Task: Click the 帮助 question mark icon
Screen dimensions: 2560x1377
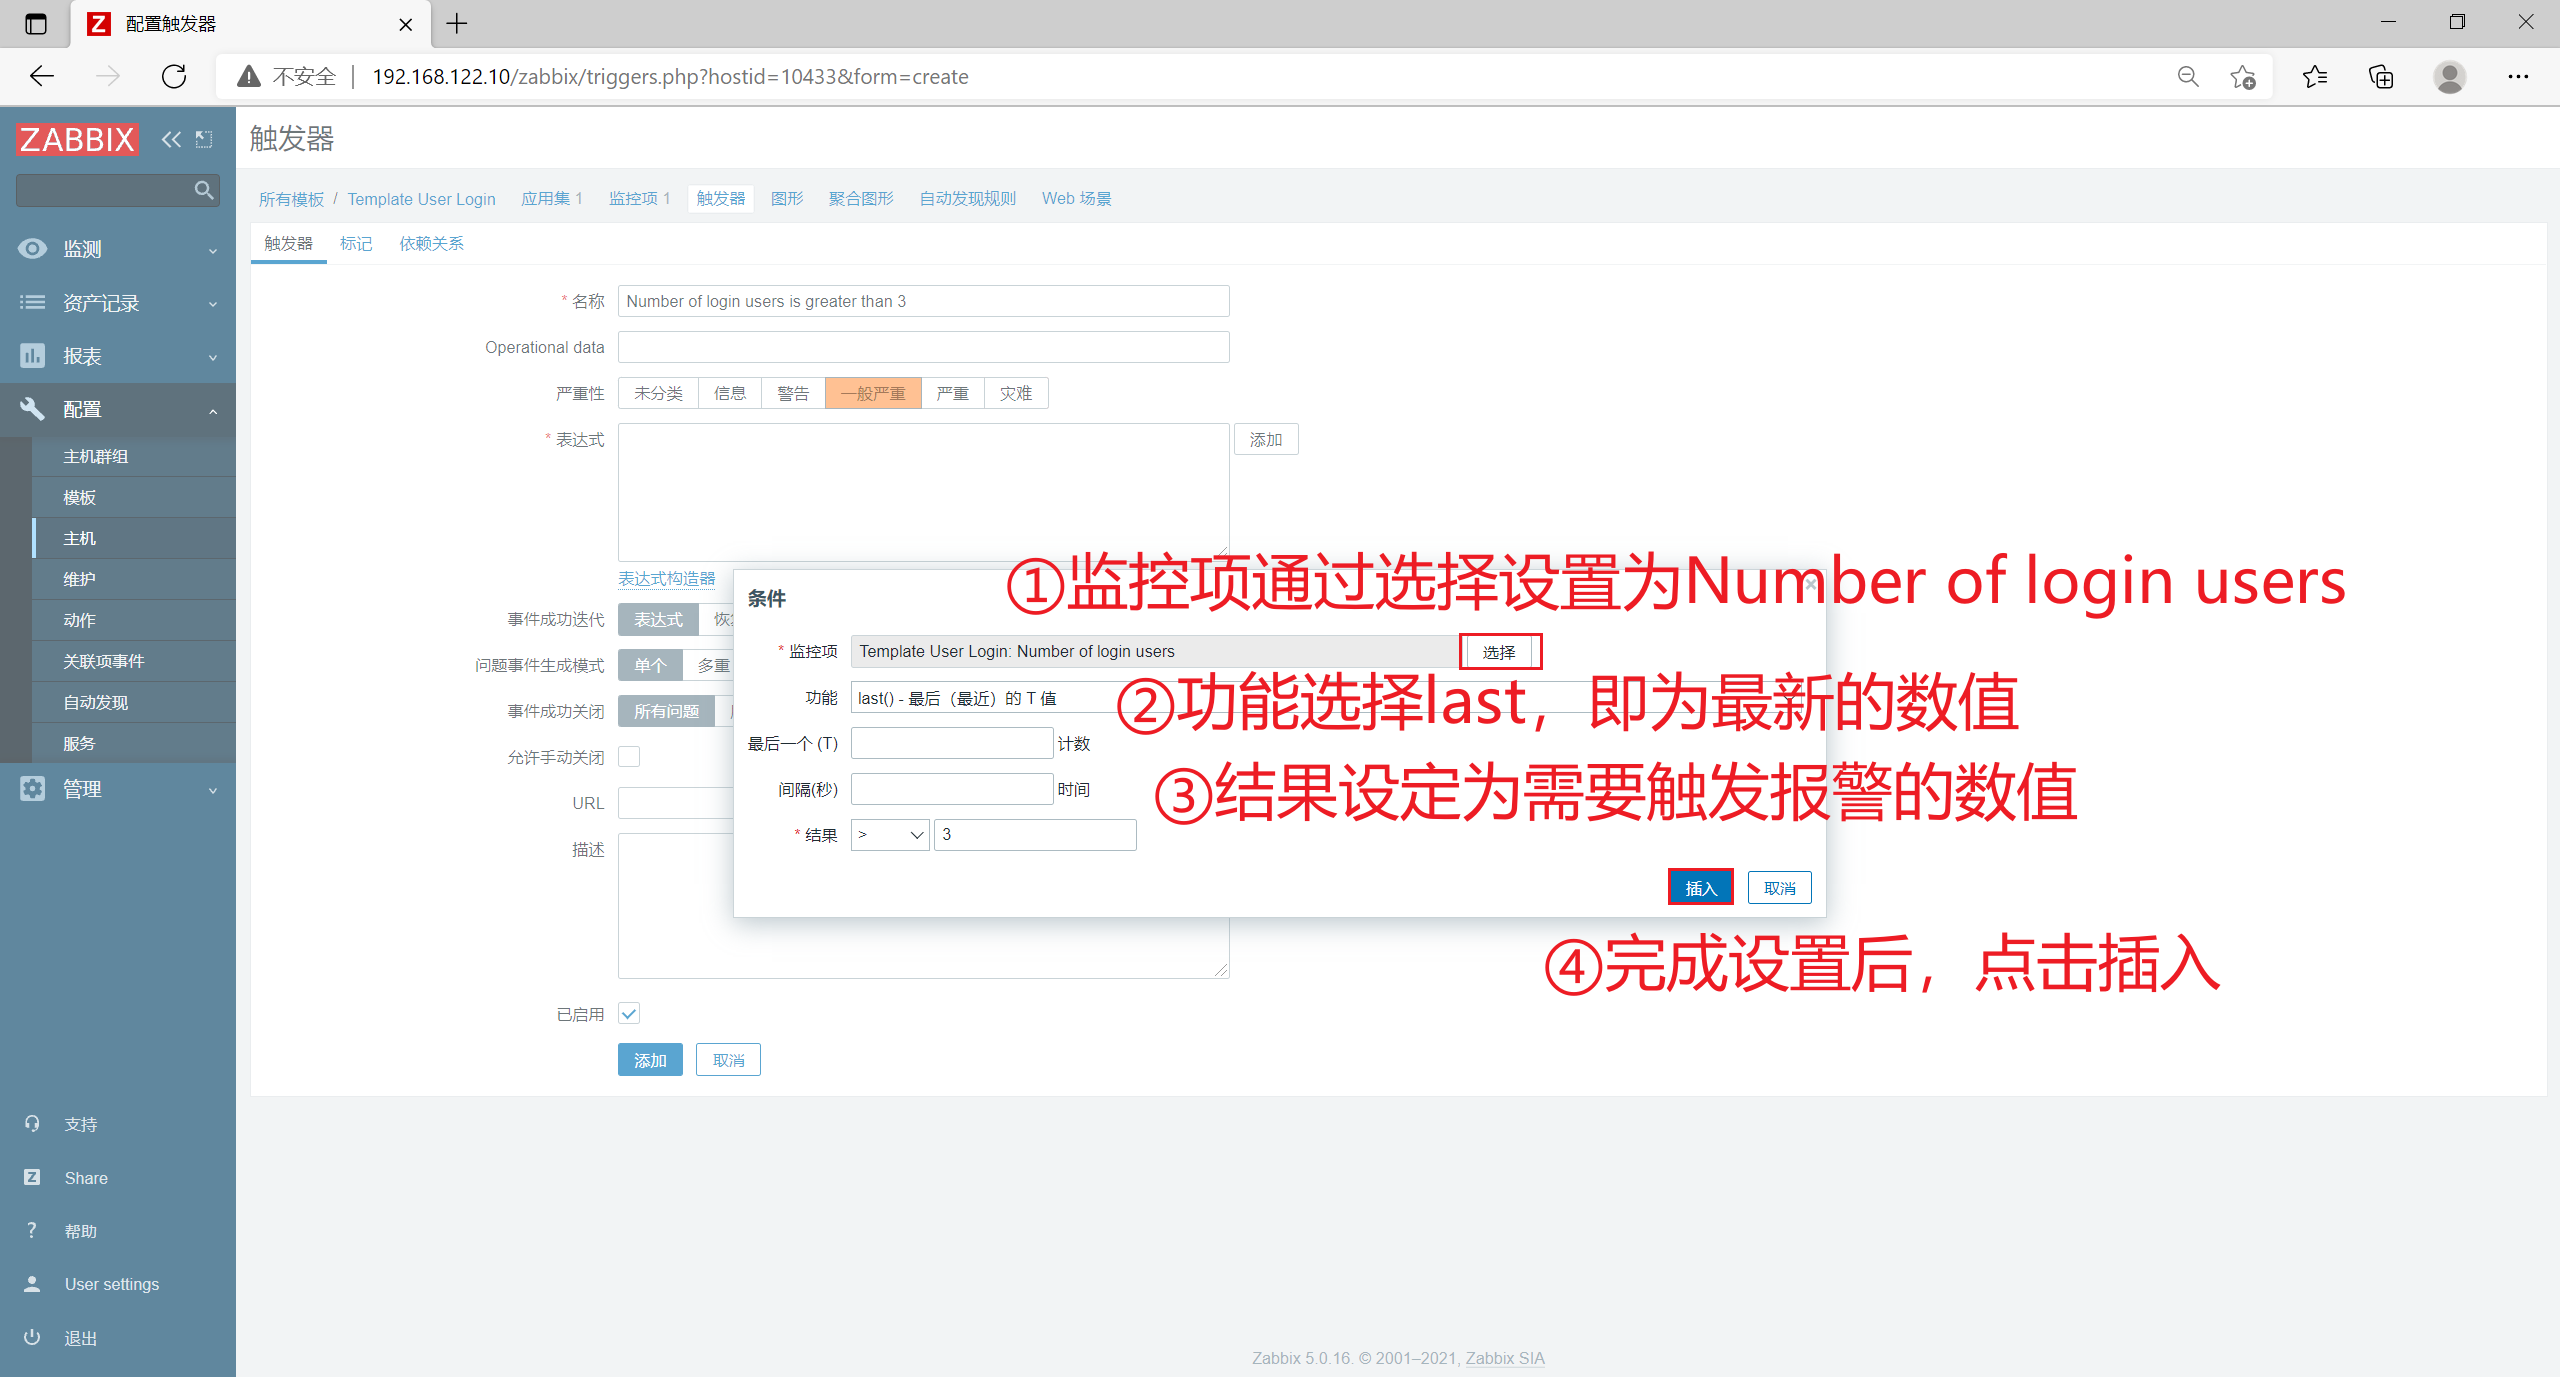Action: tap(32, 1230)
